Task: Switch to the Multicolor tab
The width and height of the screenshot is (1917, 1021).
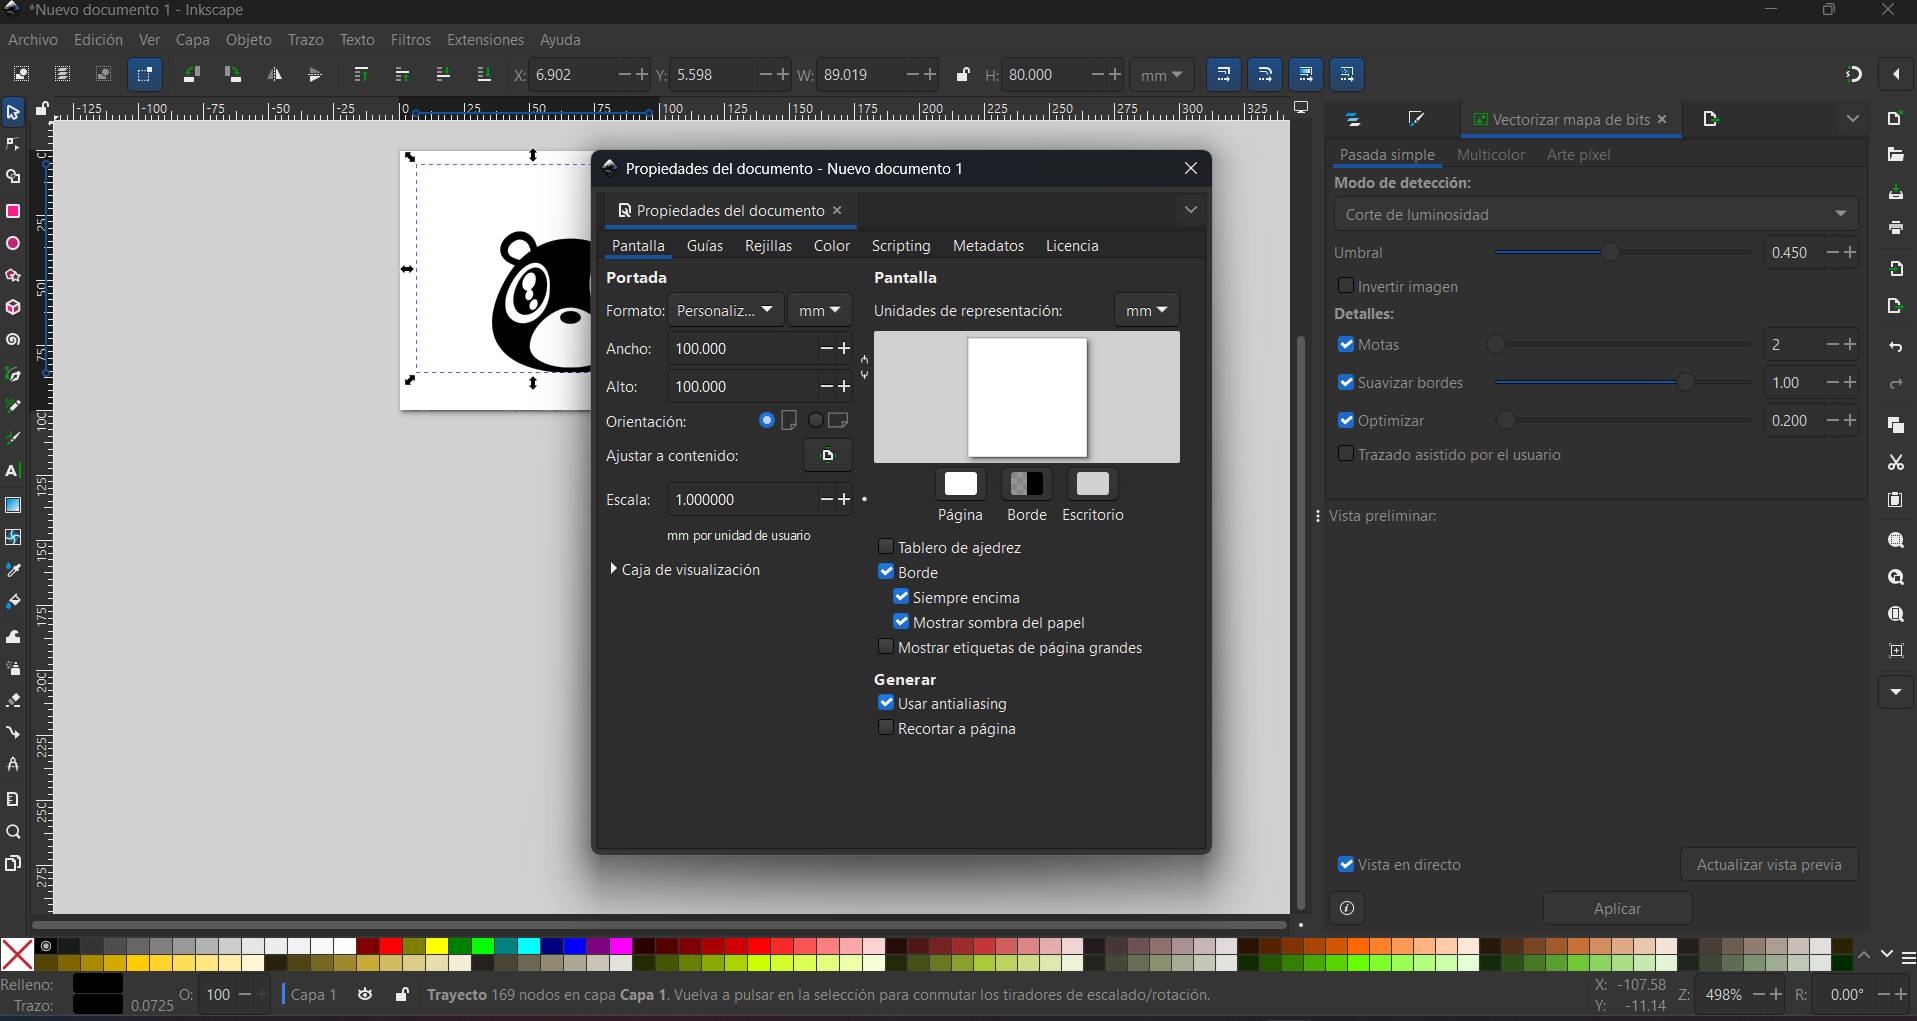Action: pyautogui.click(x=1491, y=155)
